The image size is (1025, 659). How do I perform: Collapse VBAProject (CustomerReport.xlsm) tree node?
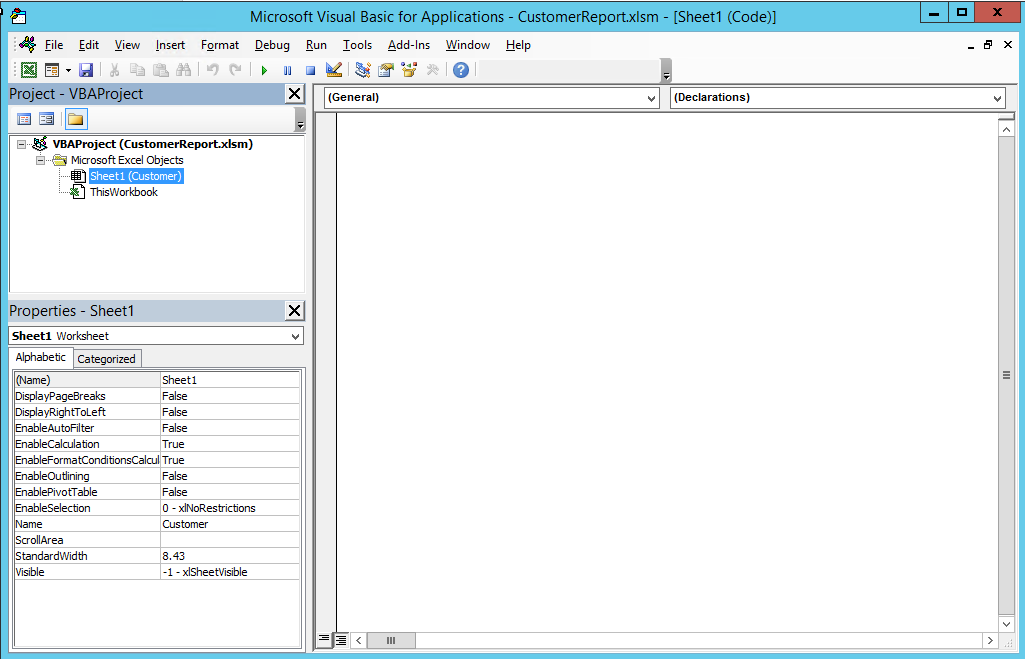pos(22,144)
